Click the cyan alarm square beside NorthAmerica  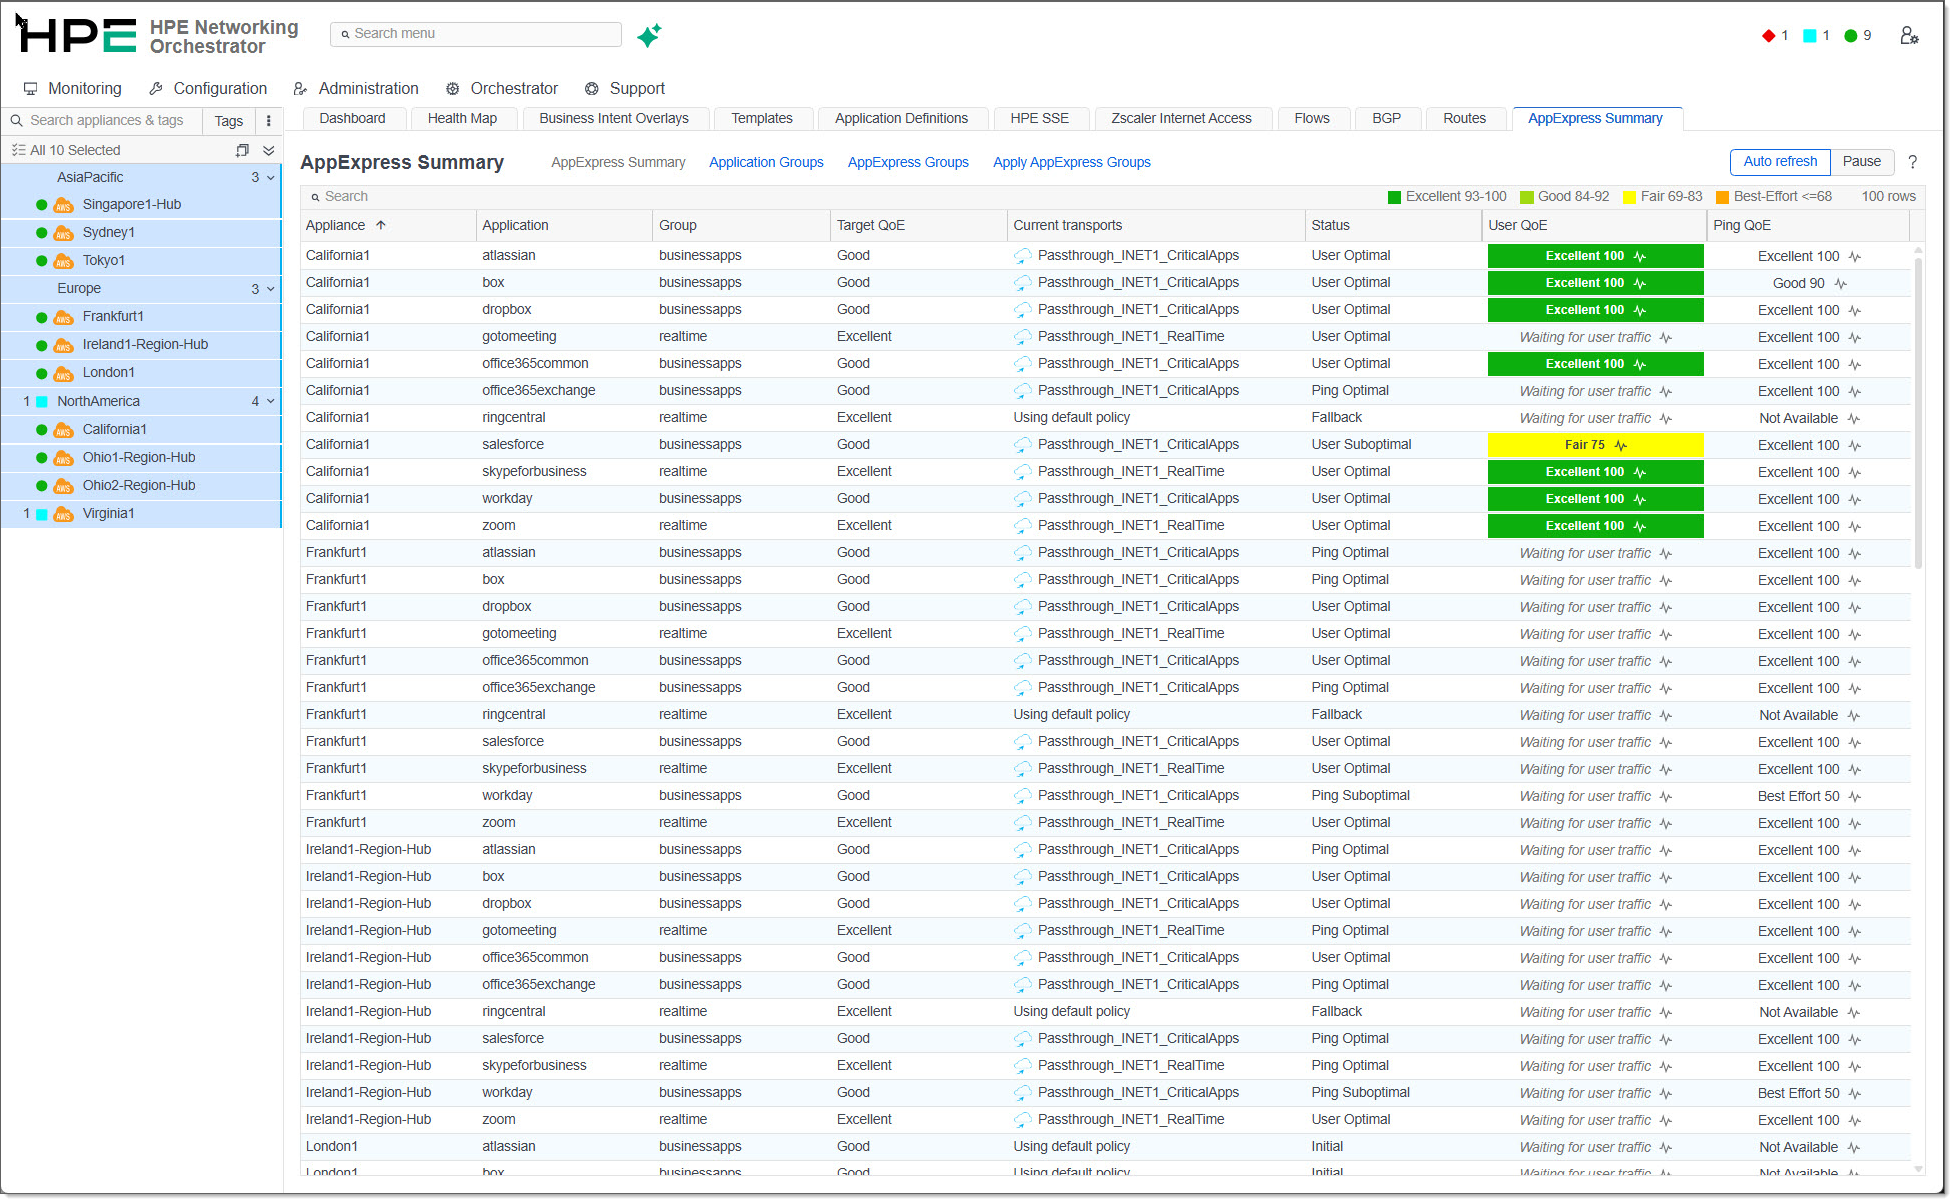coord(41,401)
